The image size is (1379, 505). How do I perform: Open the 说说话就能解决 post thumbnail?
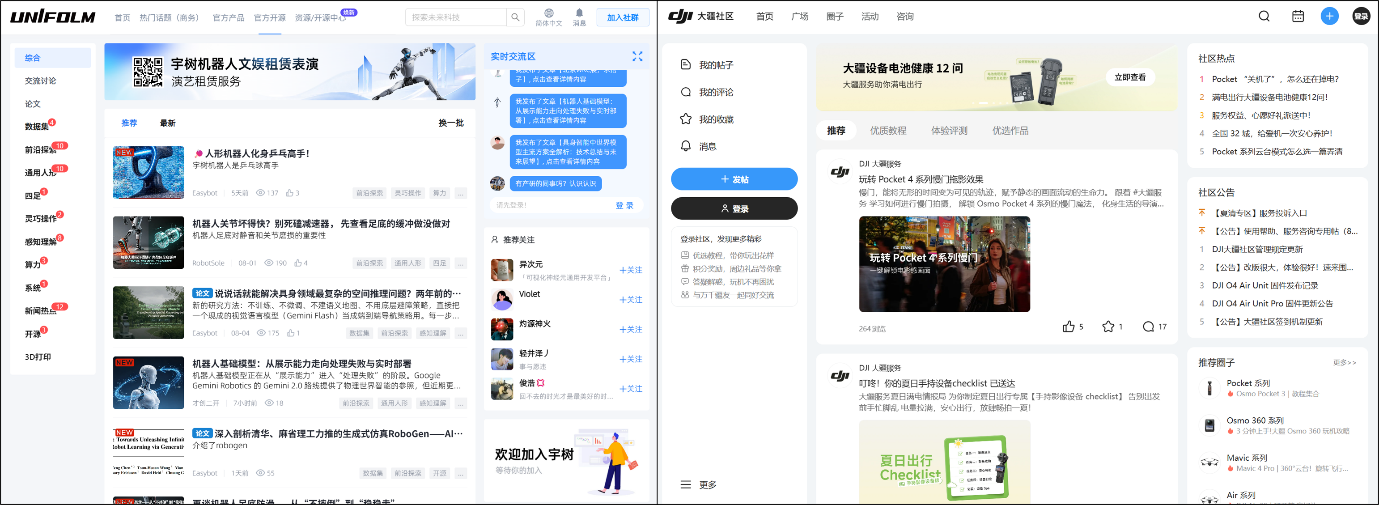pos(148,312)
